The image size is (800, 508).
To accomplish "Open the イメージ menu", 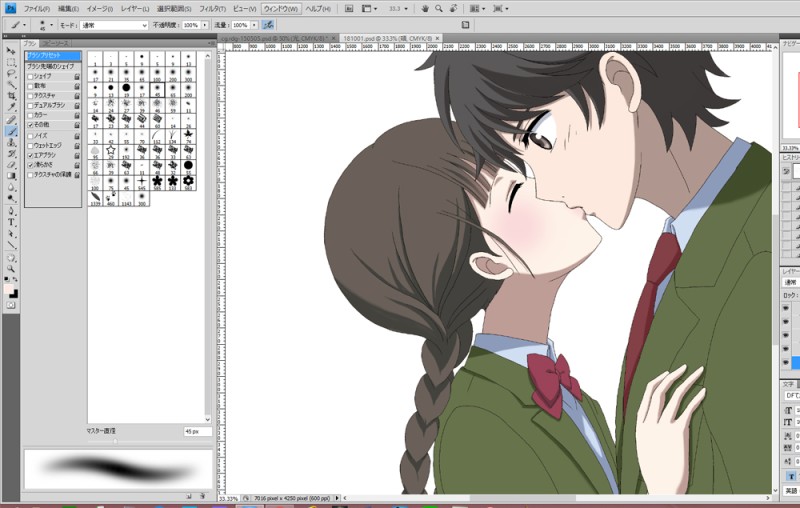I will [x=99, y=9].
